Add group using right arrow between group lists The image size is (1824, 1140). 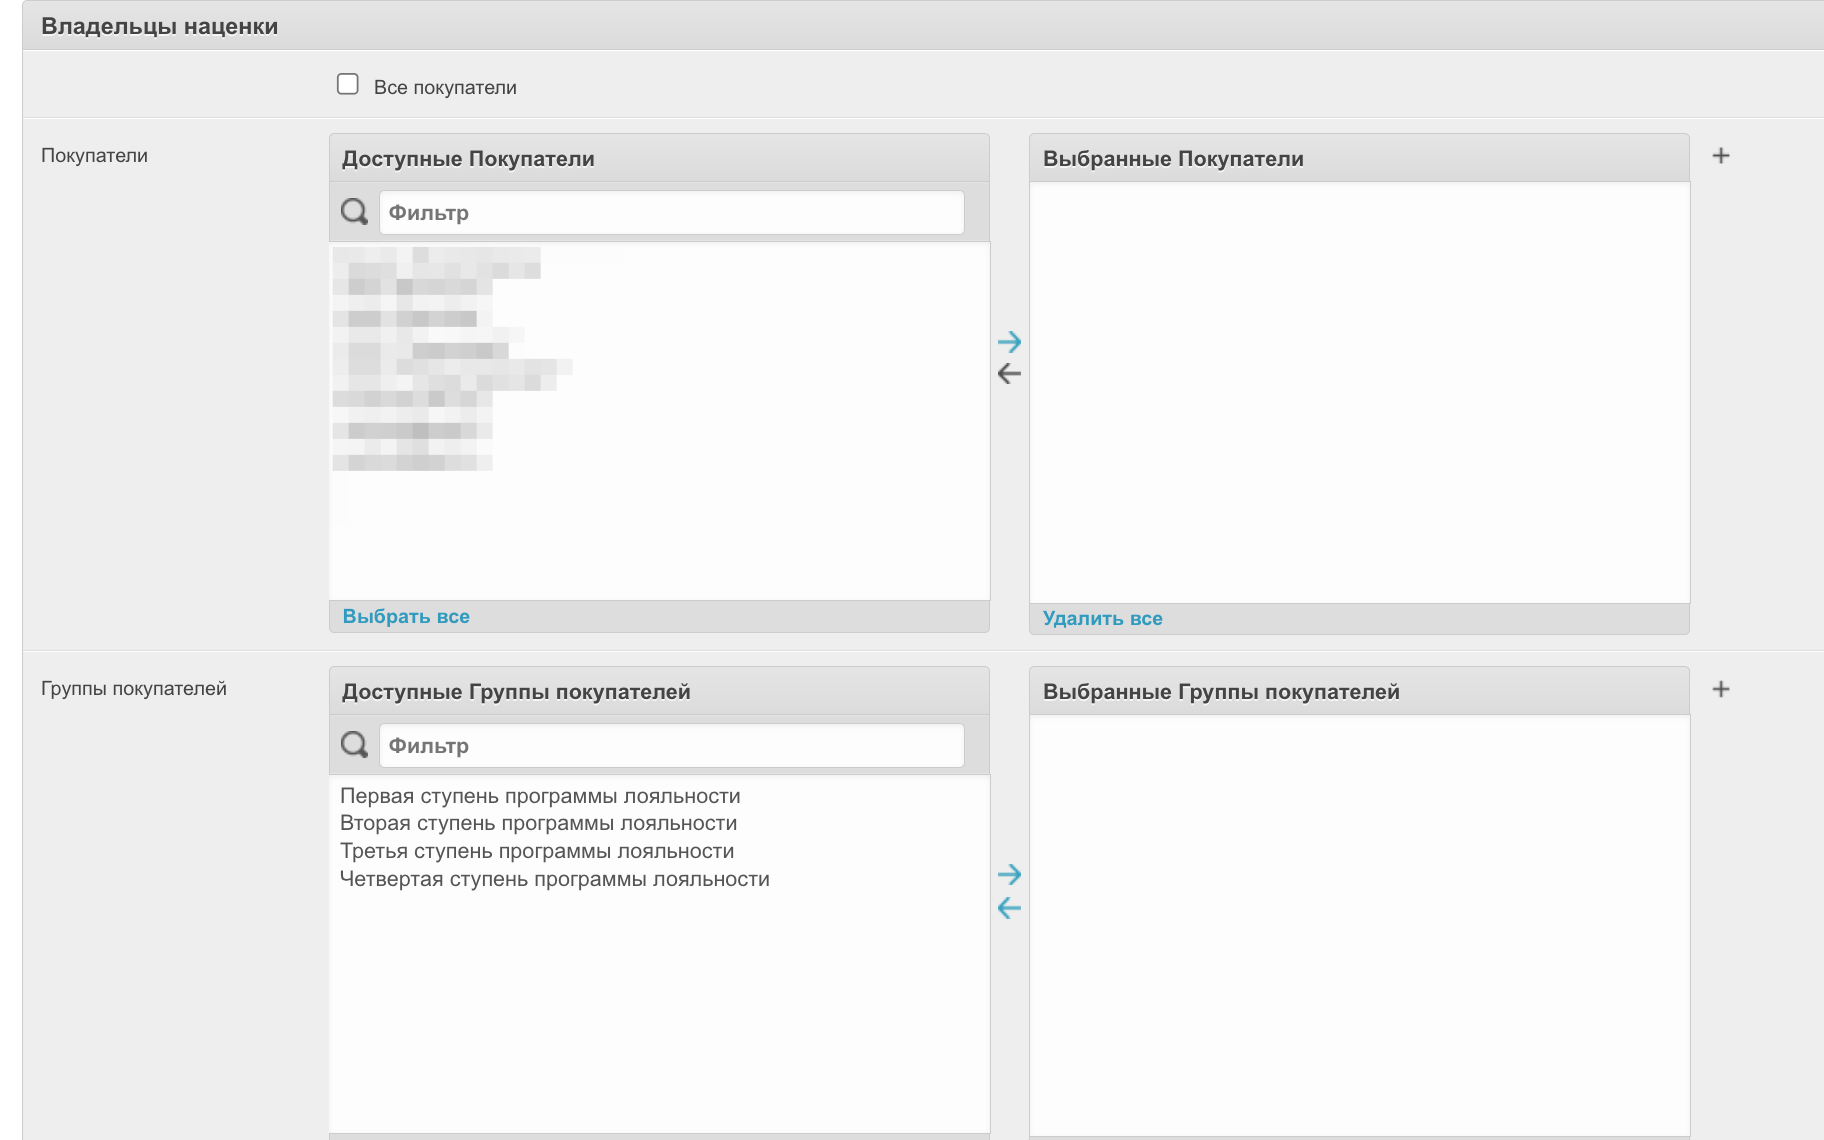point(1009,875)
